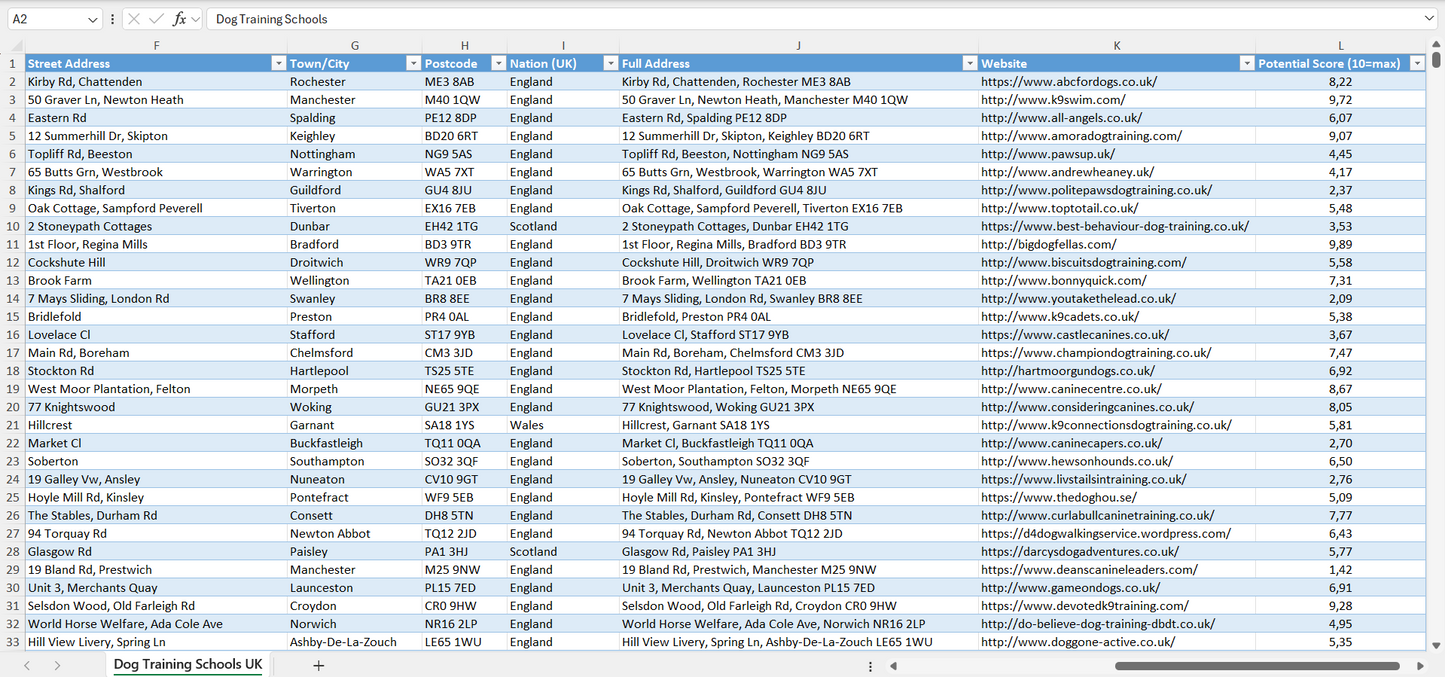Image resolution: width=1445 pixels, height=677 pixels.
Task: Click the Cancel X icon in formula bar
Action: coord(134,19)
